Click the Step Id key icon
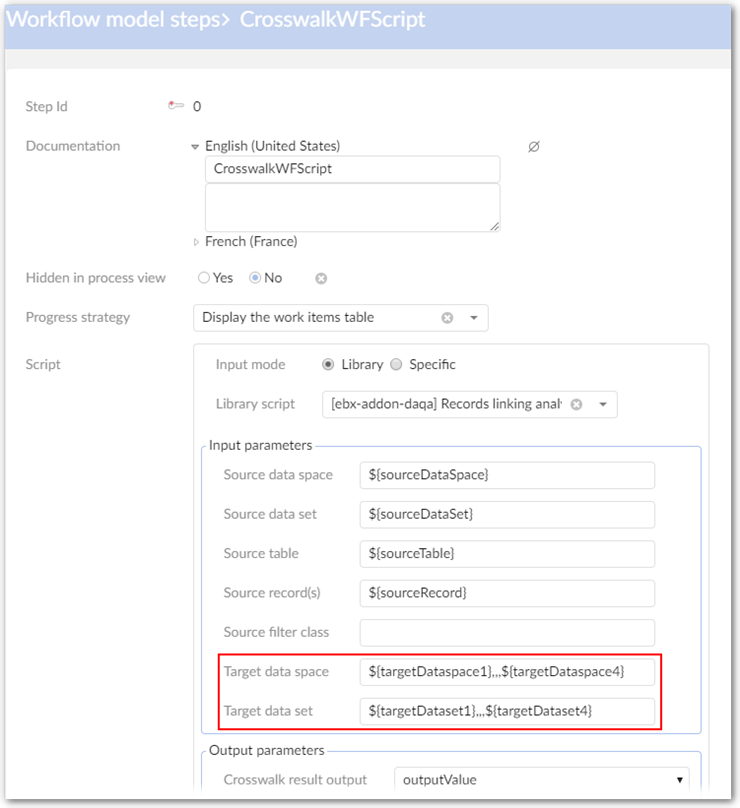The width and height of the screenshot is (740, 808). tap(177, 107)
